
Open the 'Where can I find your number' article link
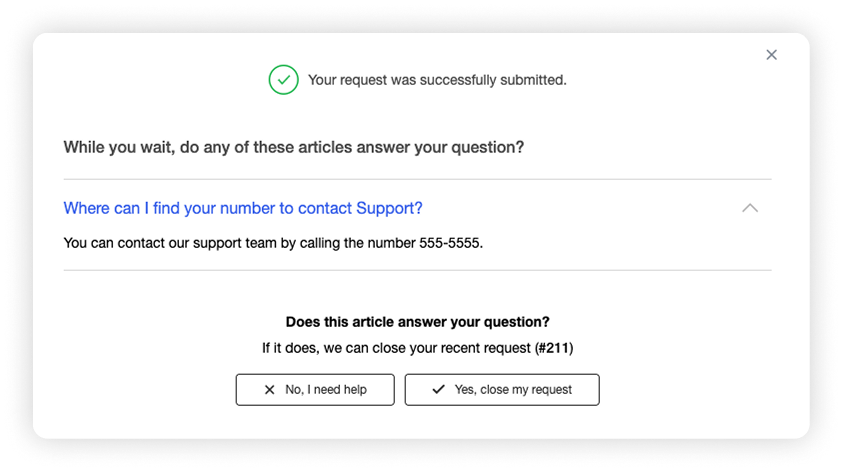[x=242, y=208]
